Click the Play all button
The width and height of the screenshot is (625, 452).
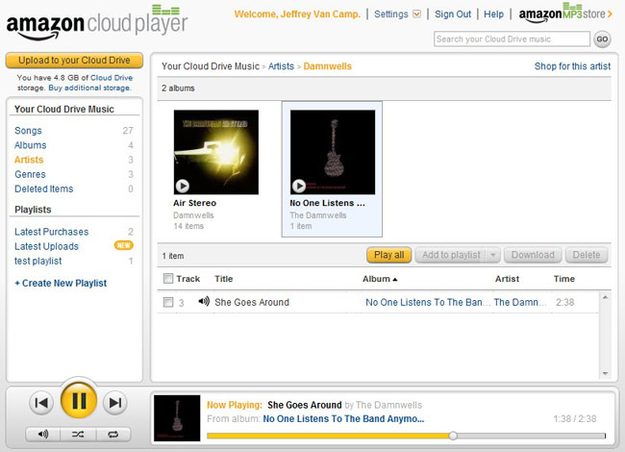tap(389, 255)
